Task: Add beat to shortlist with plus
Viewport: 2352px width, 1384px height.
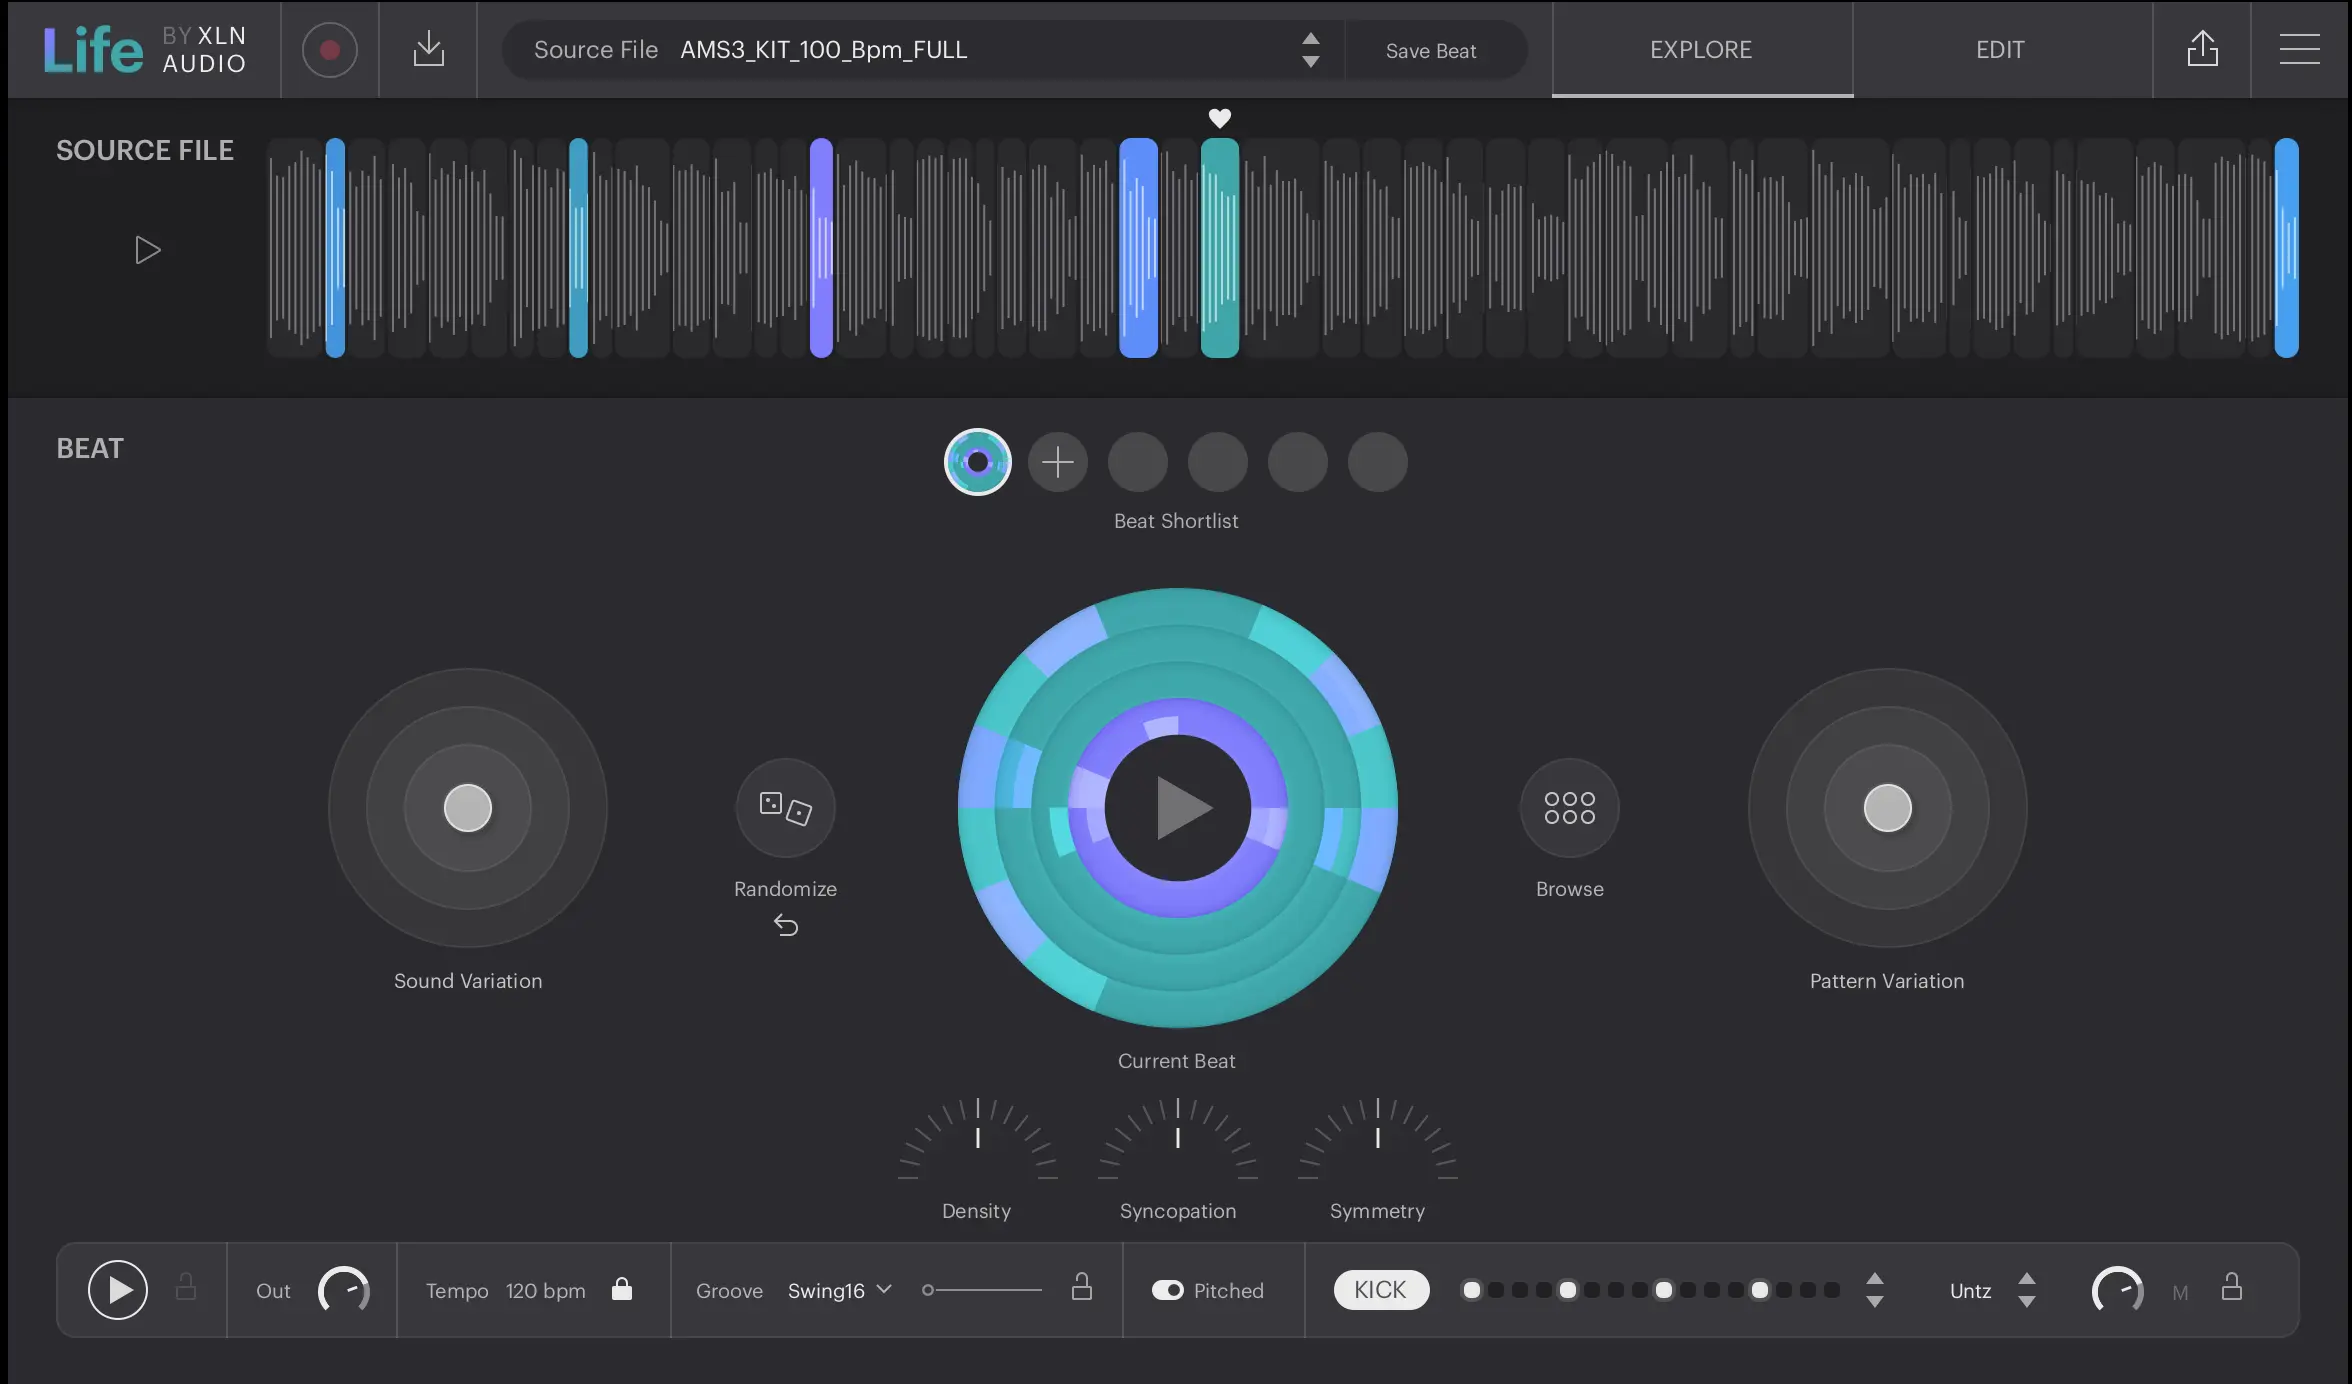Action: coord(1057,462)
